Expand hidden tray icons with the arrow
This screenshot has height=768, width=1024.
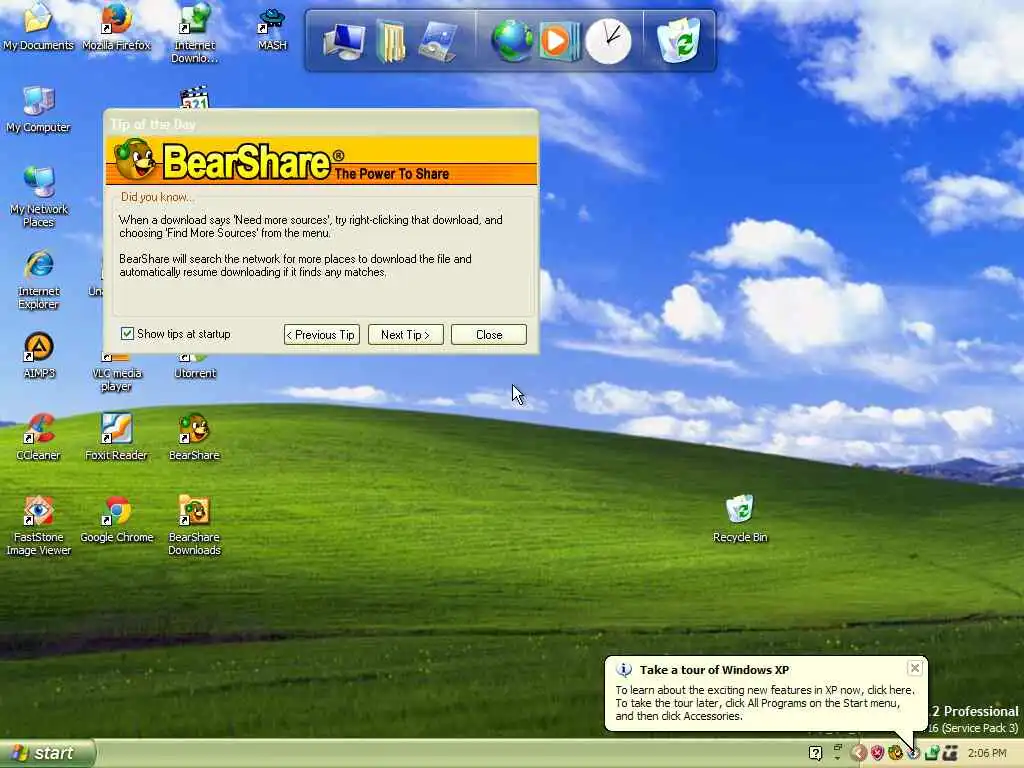click(x=859, y=753)
